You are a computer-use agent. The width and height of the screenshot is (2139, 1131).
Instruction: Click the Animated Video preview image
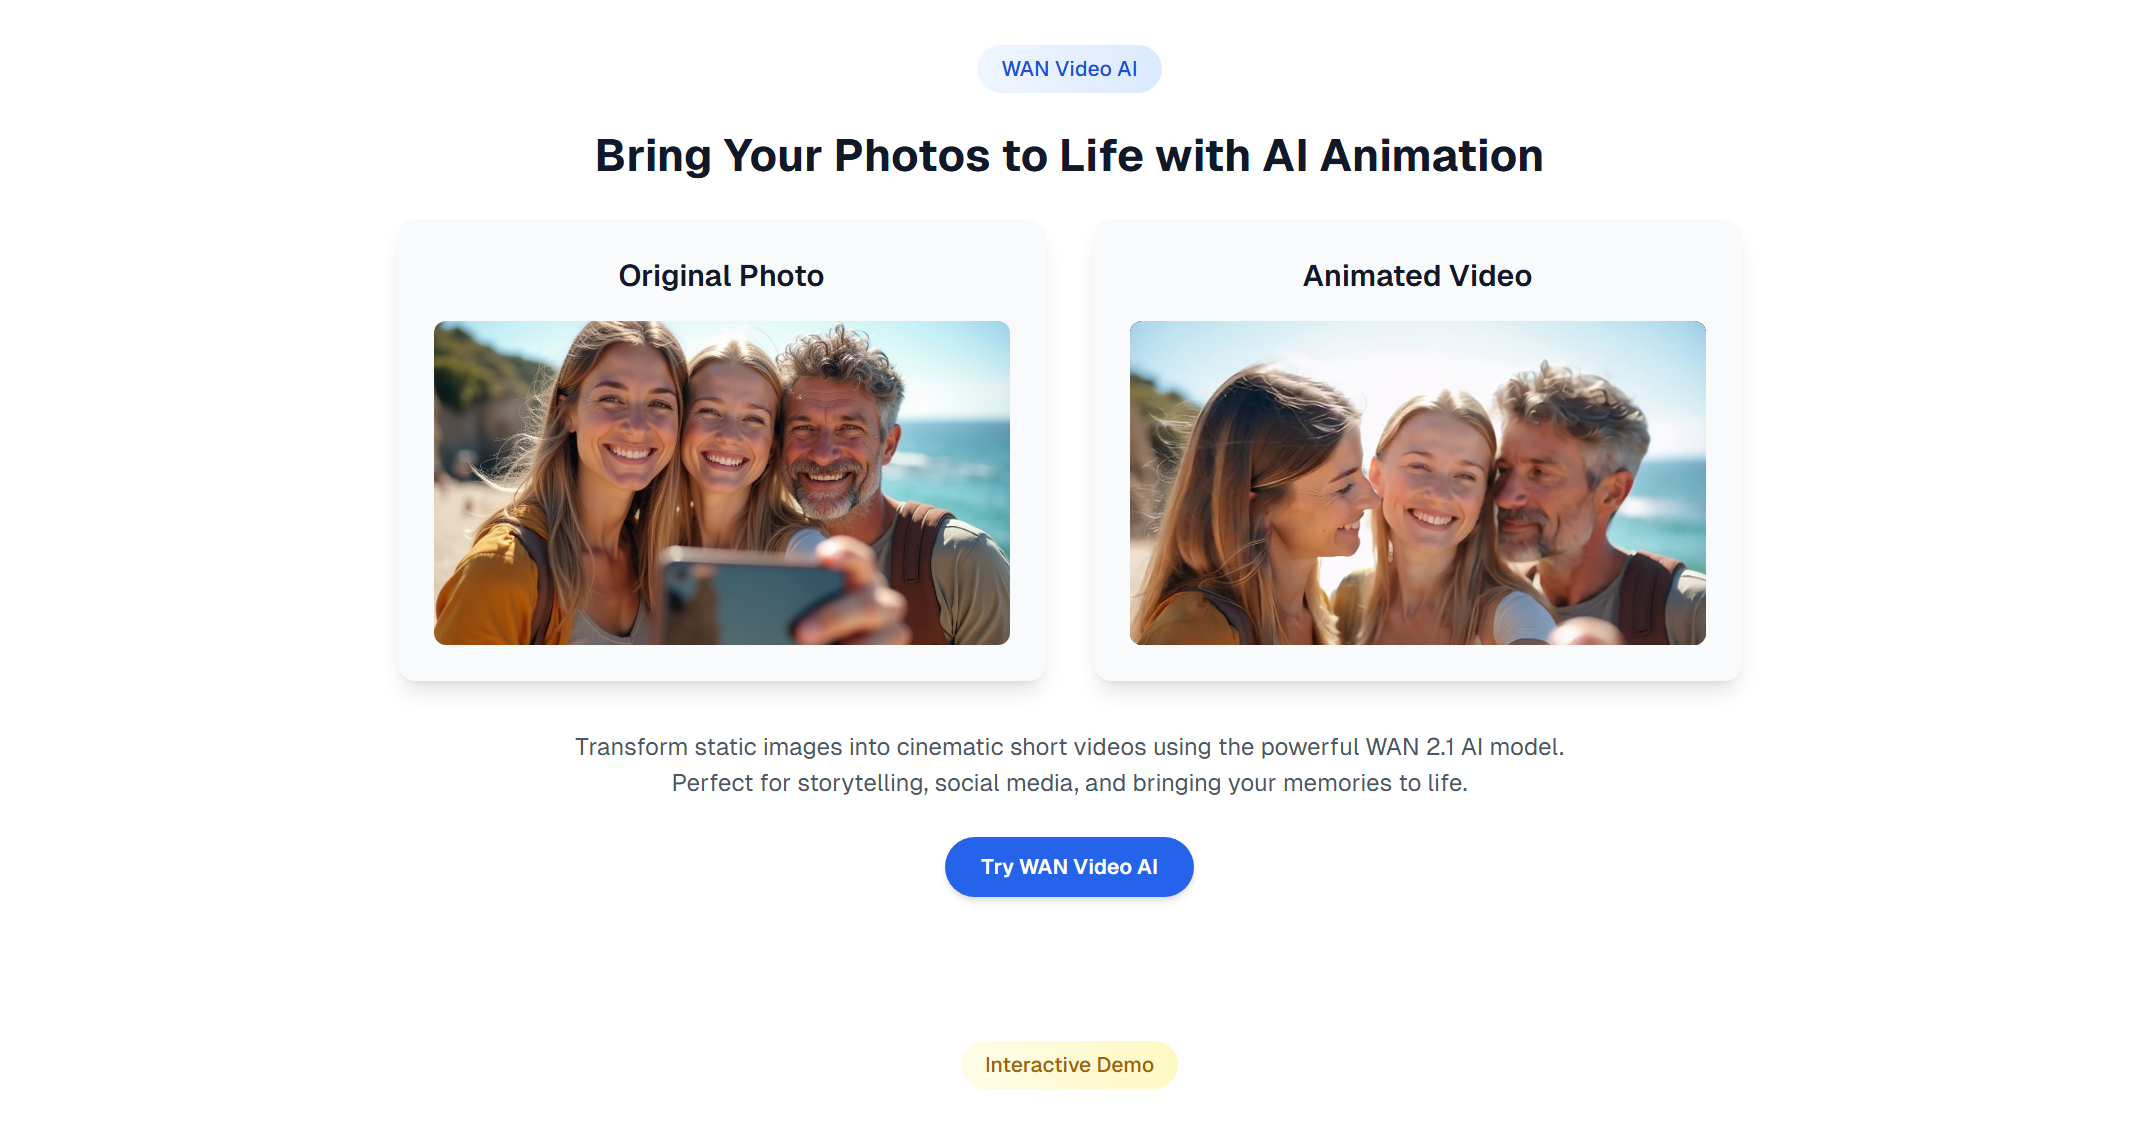[1418, 483]
